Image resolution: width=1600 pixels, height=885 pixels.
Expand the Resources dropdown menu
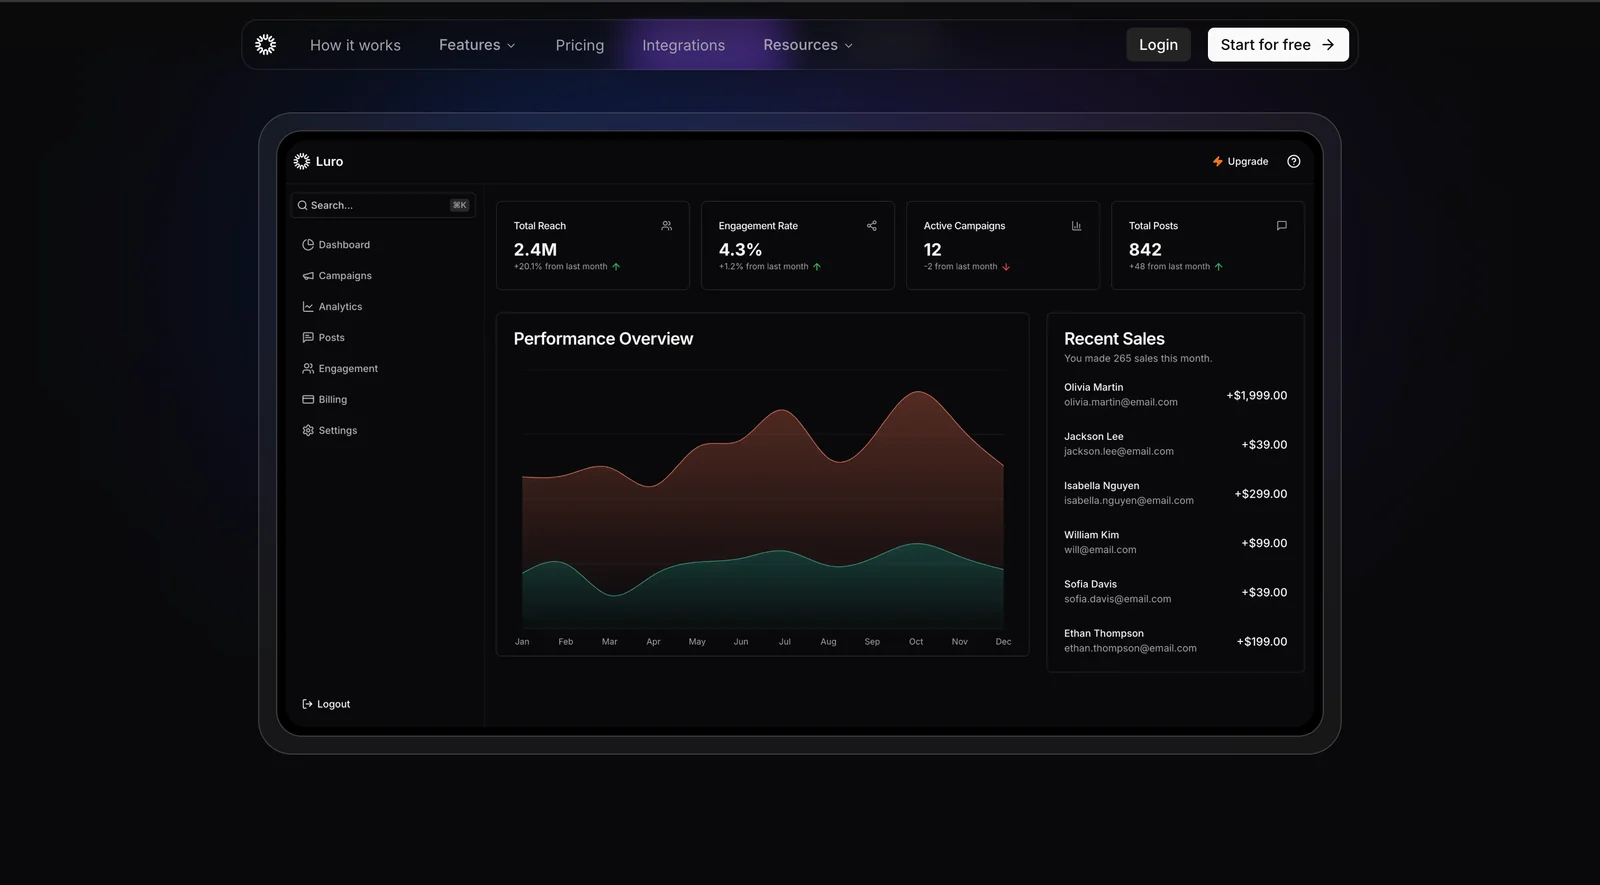pos(808,45)
